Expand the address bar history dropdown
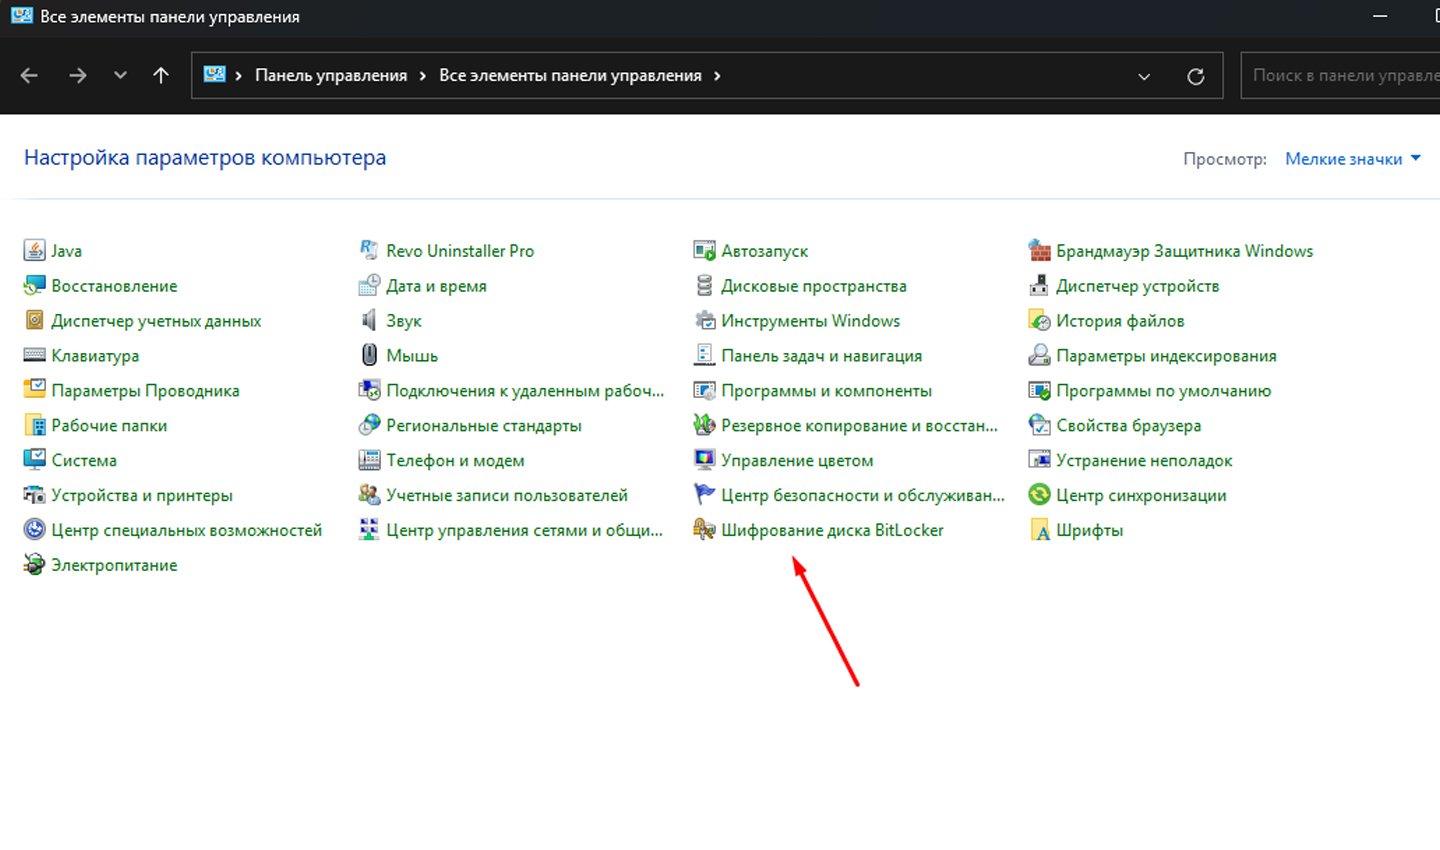The height and width of the screenshot is (850, 1440). 1144,77
